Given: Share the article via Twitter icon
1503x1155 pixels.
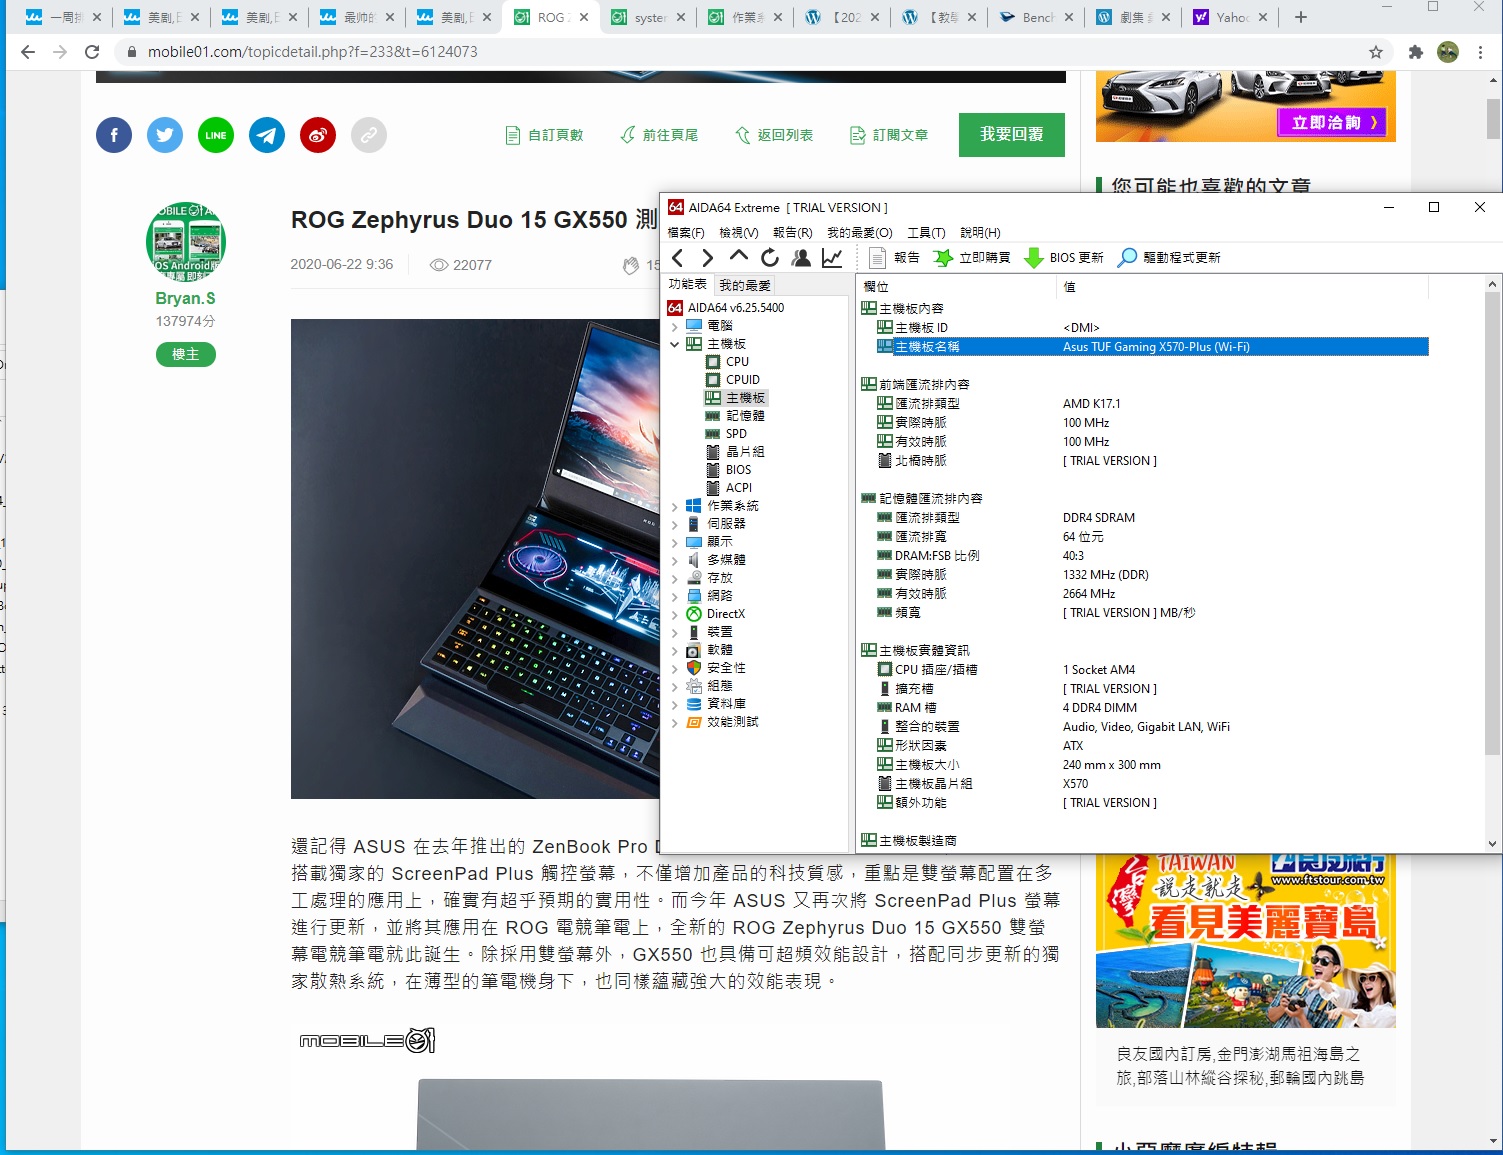Looking at the screenshot, I should pos(165,135).
